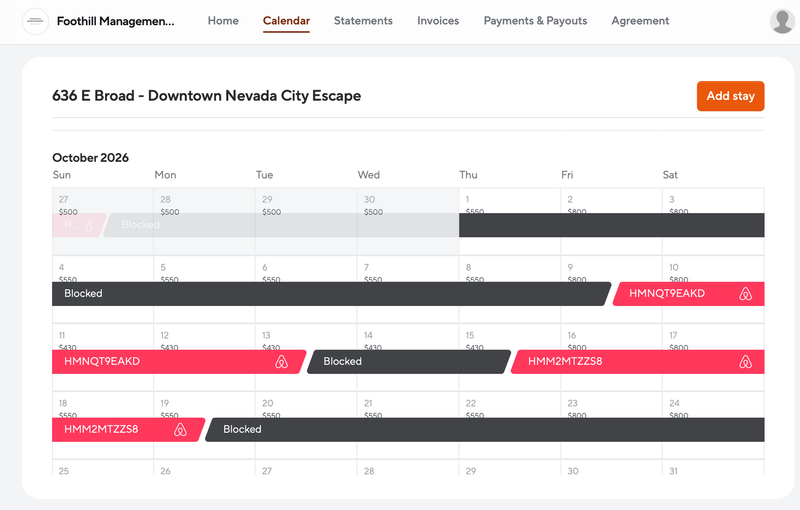This screenshot has height=510, width=800.
Task: Click Airbnb icon on HMM2MTZZS8 bar starting Oct 18
Action: point(180,429)
